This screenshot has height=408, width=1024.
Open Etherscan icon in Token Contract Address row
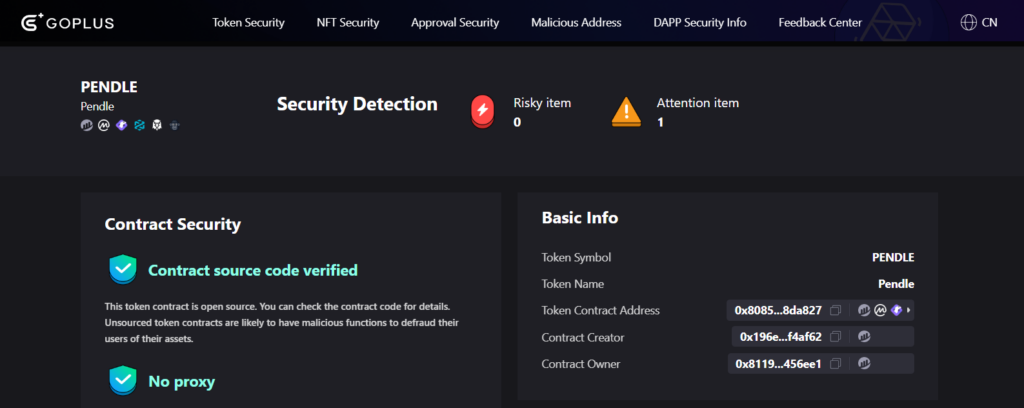tap(864, 311)
